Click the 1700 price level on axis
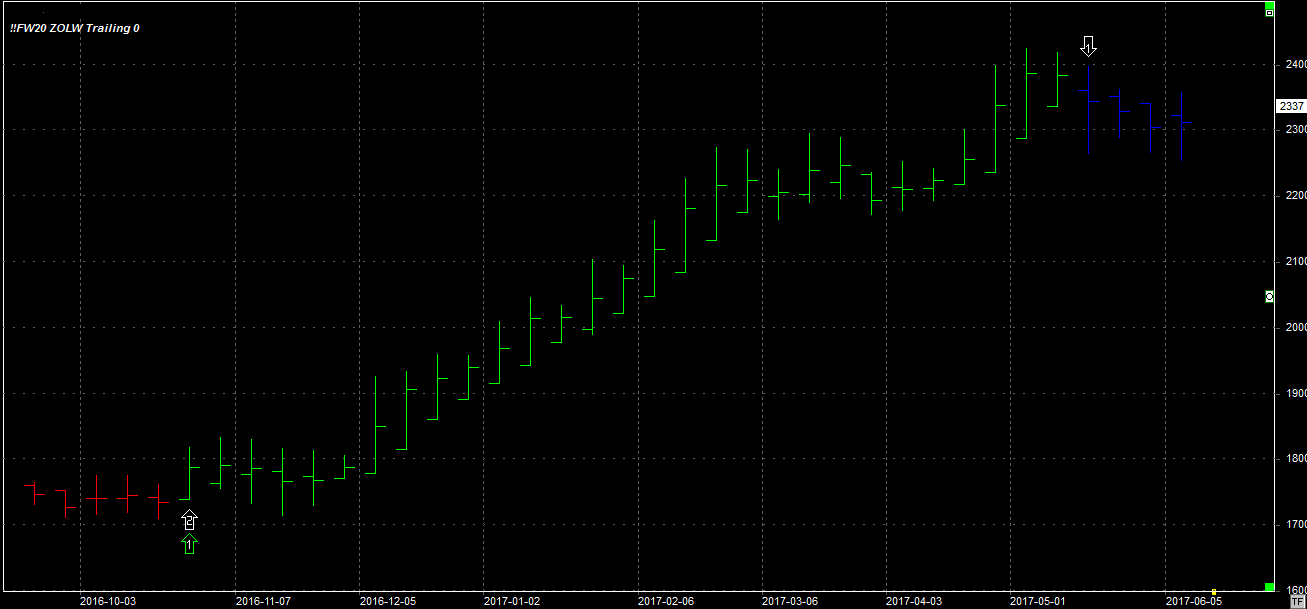The image size is (1307, 609). [1296, 525]
